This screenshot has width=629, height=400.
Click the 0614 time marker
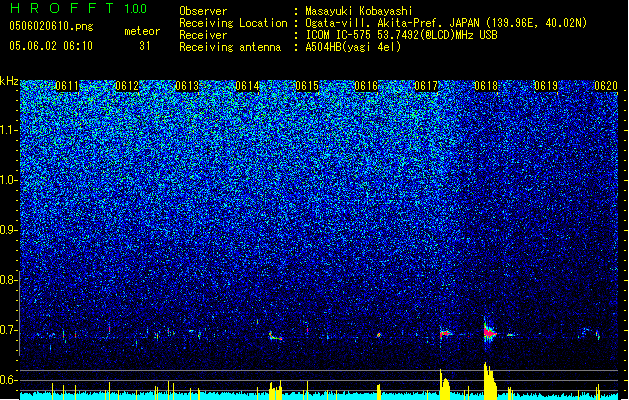(247, 86)
